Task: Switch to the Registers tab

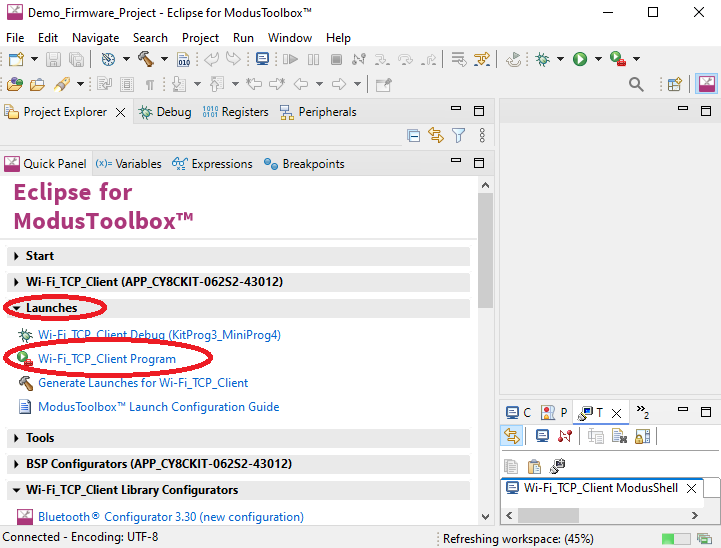Action: (x=235, y=112)
